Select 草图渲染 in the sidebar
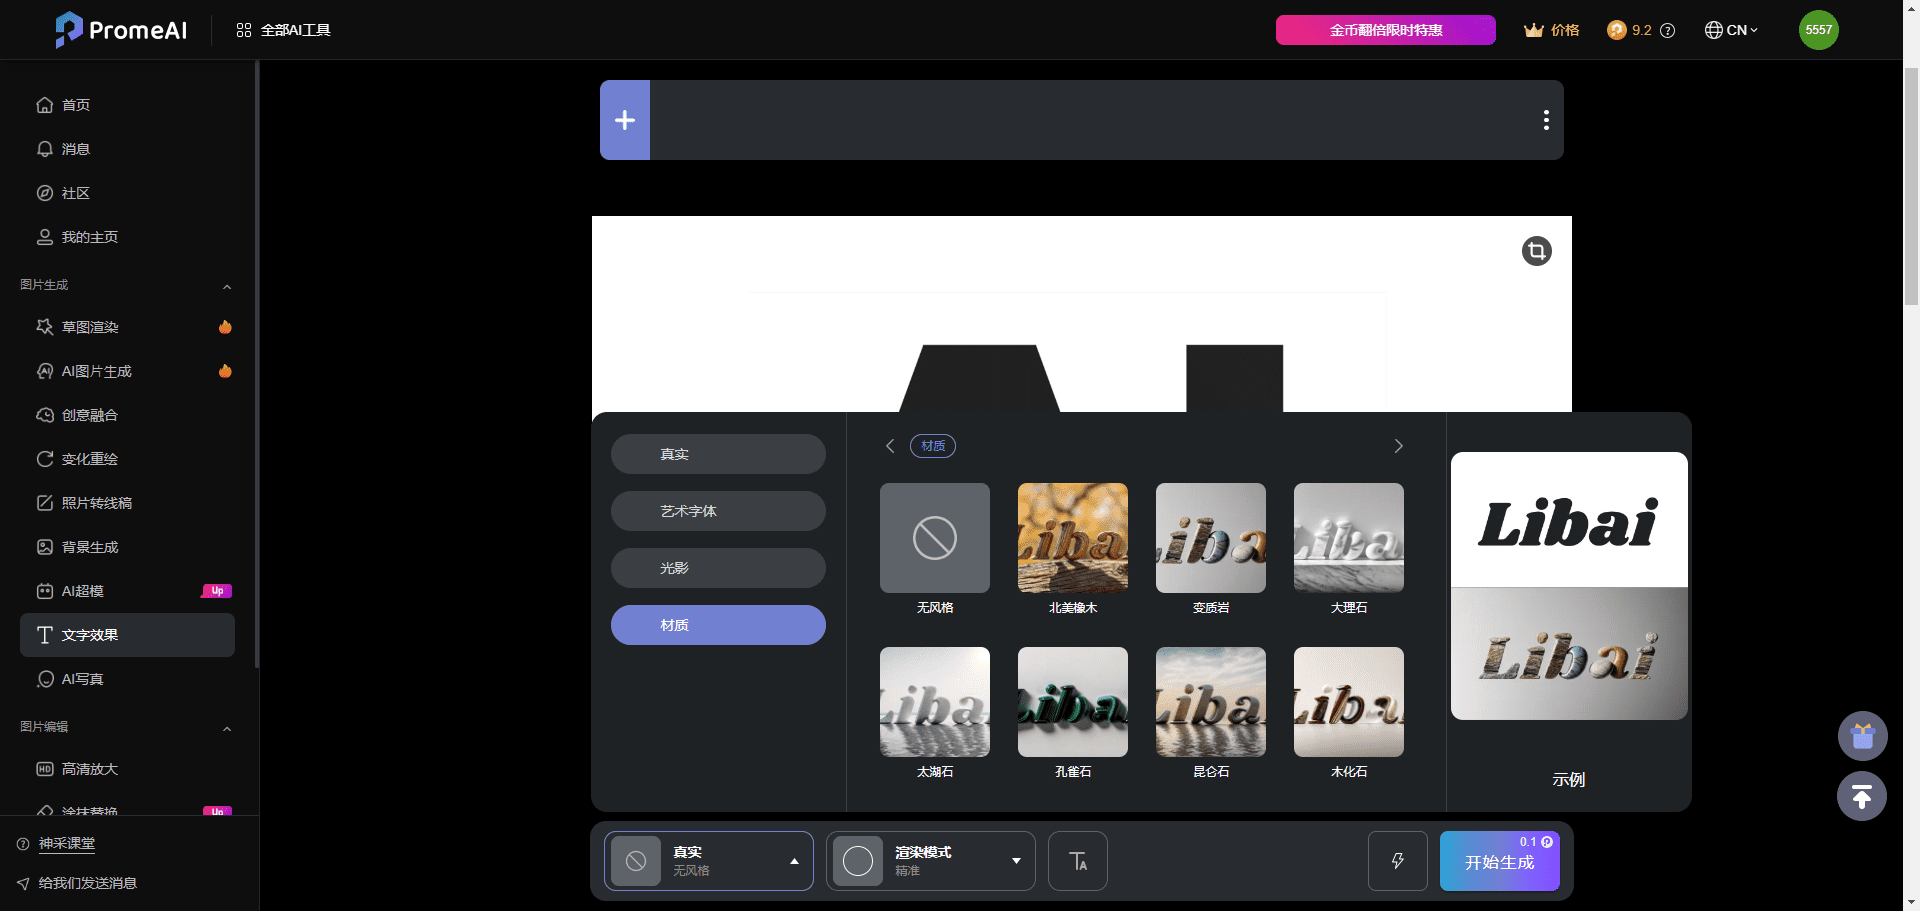1920x911 pixels. click(x=127, y=327)
